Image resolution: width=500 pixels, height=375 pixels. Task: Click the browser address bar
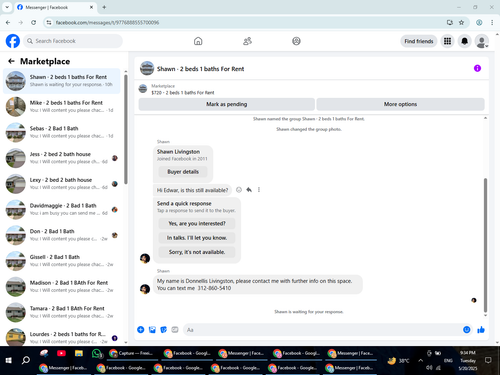coord(247,22)
